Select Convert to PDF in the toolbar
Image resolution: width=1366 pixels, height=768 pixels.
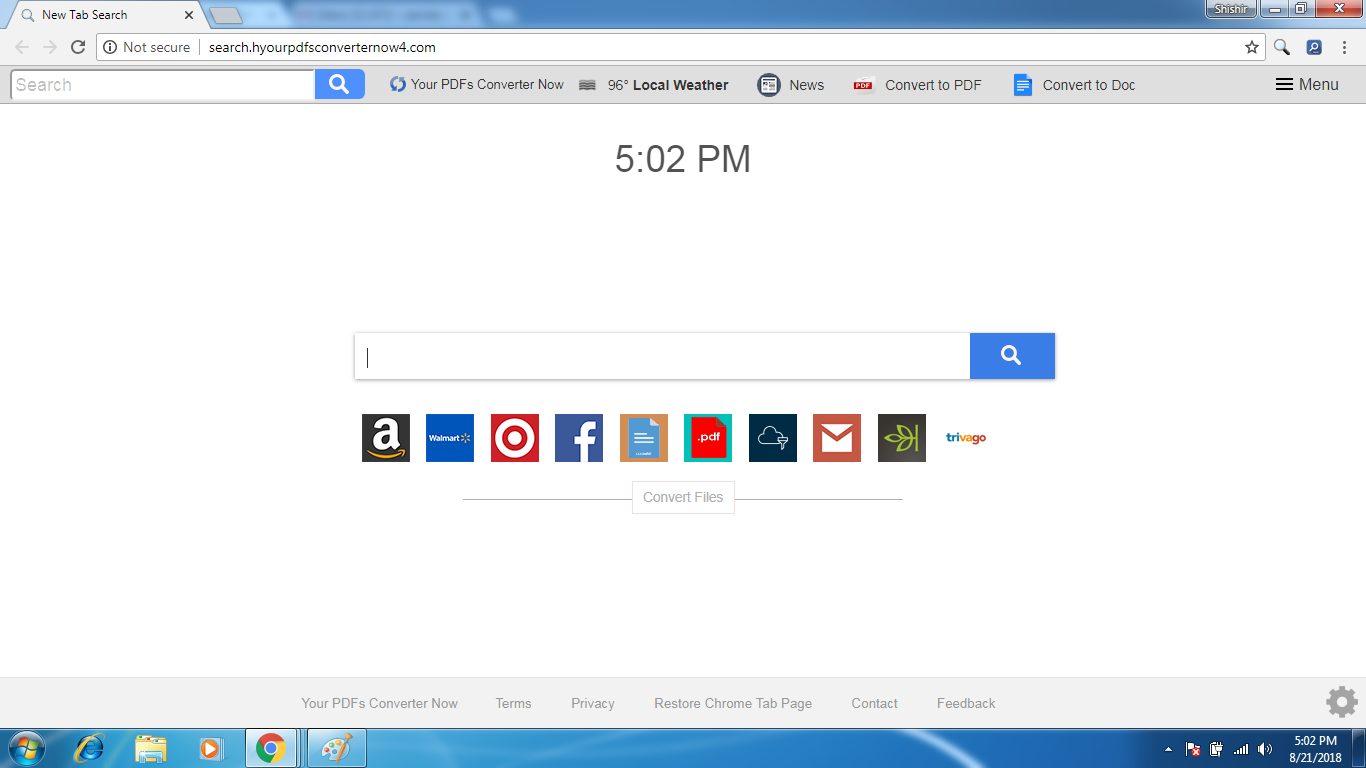[x=917, y=85]
